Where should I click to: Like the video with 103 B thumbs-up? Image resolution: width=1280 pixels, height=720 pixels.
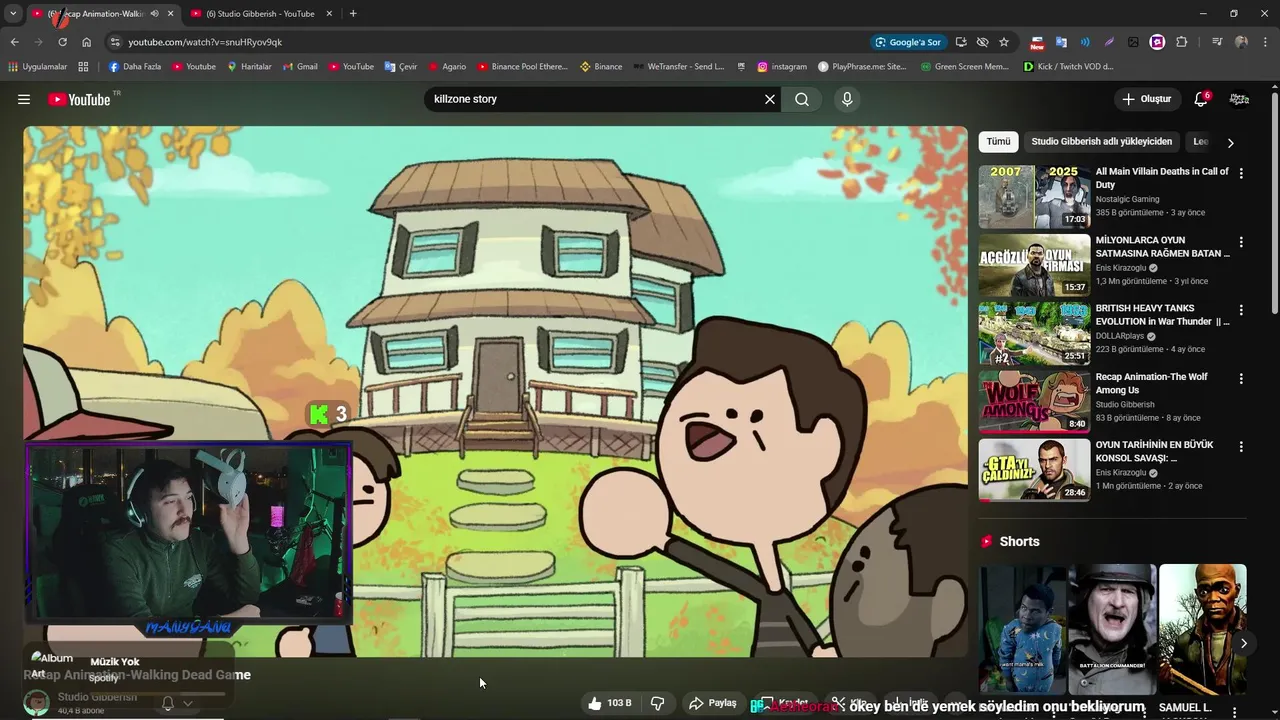610,703
